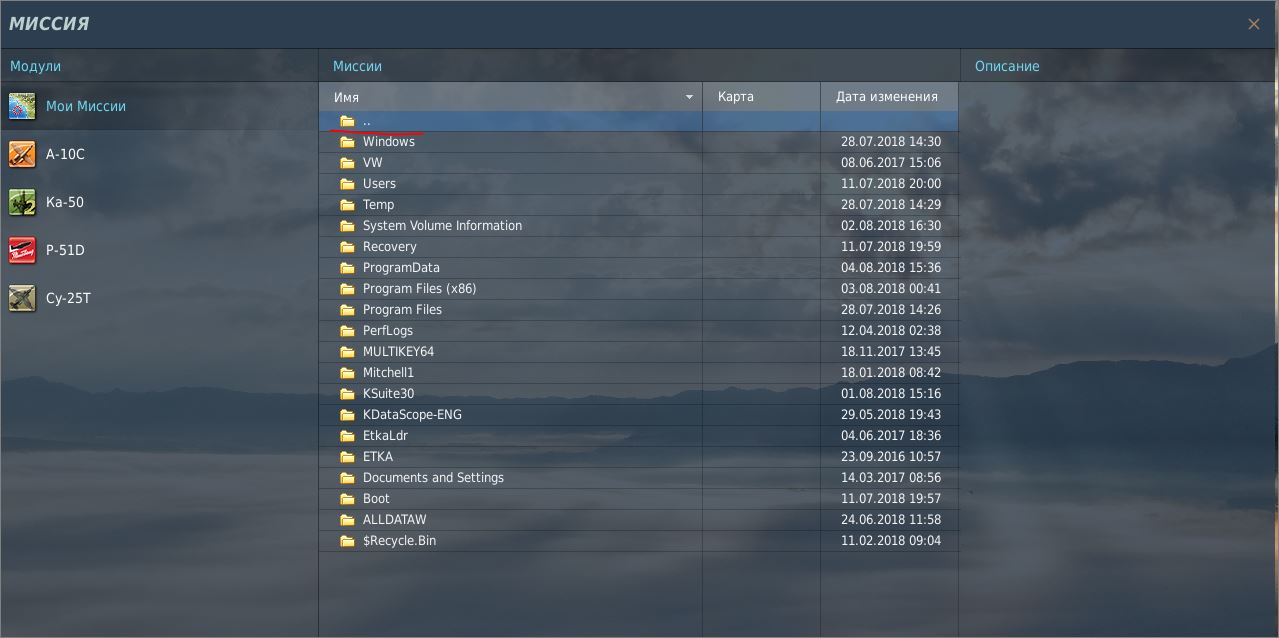The width and height of the screenshot is (1279, 638).
Task: Click the KSuite30 folder icon
Action: [347, 394]
